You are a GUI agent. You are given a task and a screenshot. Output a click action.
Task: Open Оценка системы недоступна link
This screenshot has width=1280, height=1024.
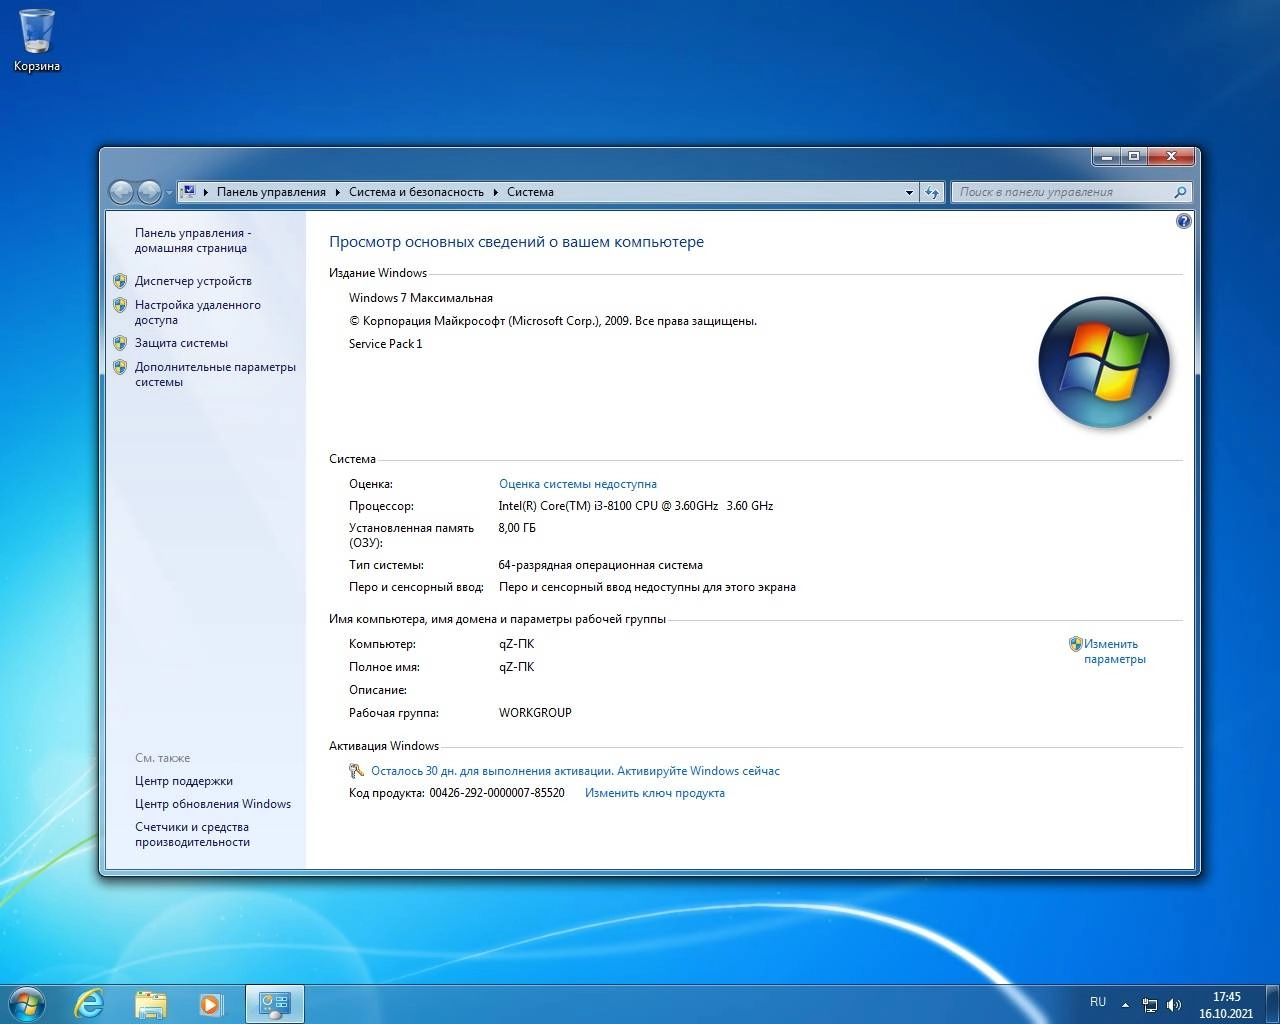pos(578,484)
